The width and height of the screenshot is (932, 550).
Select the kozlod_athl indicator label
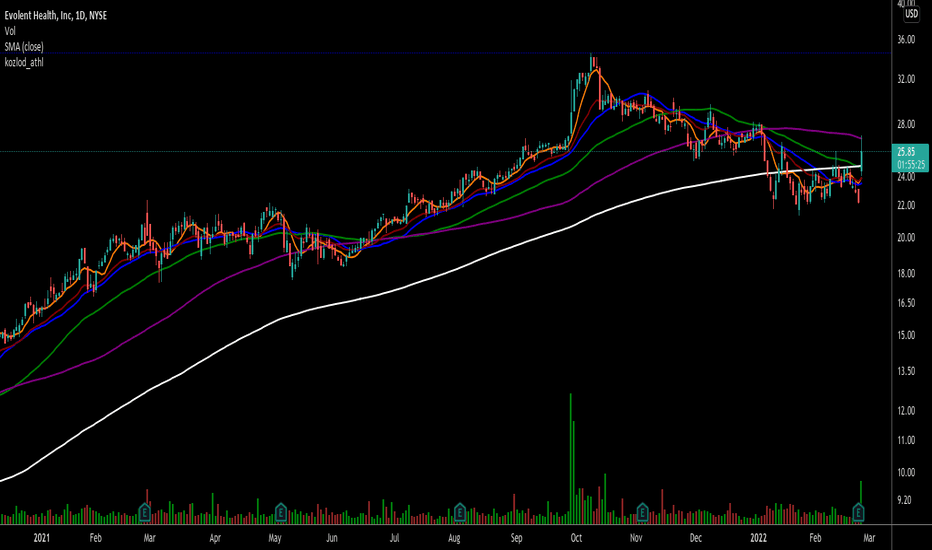(24, 62)
